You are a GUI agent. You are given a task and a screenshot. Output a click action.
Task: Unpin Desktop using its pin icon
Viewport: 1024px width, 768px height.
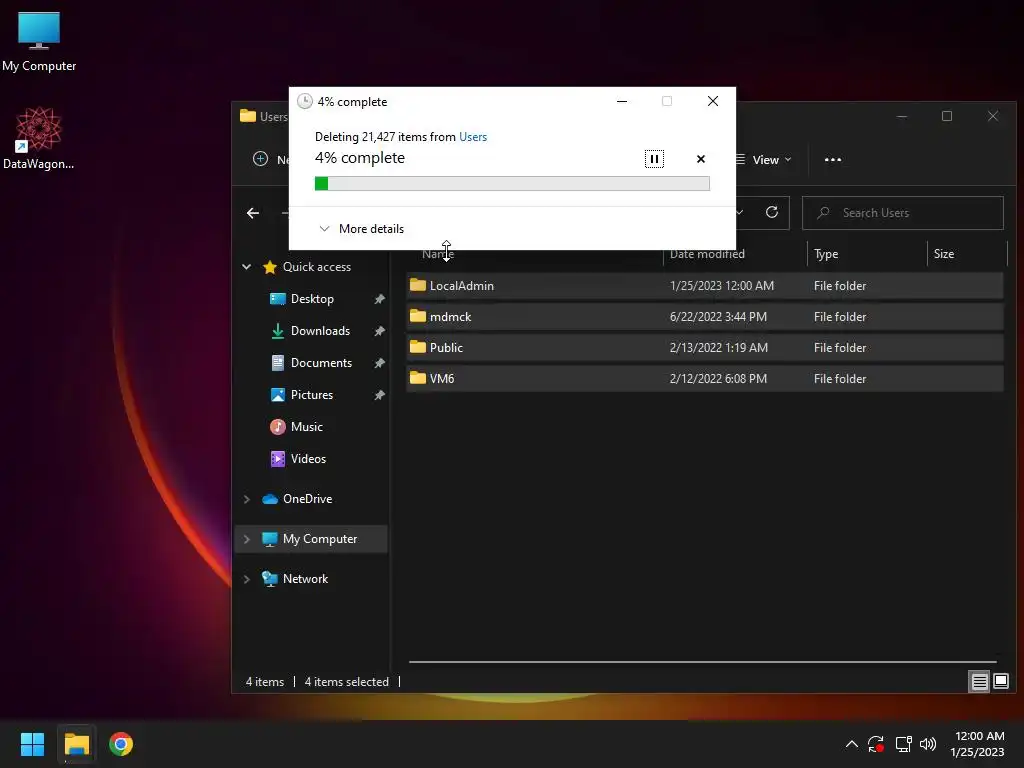click(379, 299)
